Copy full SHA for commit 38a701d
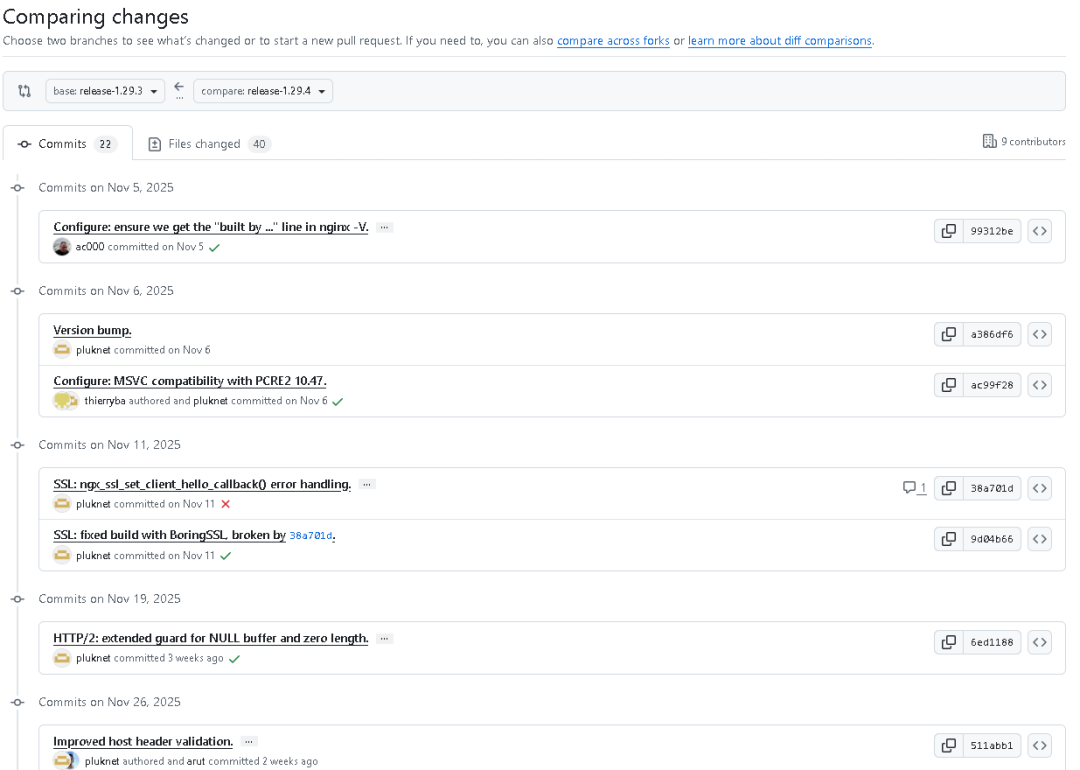 [x=948, y=488]
